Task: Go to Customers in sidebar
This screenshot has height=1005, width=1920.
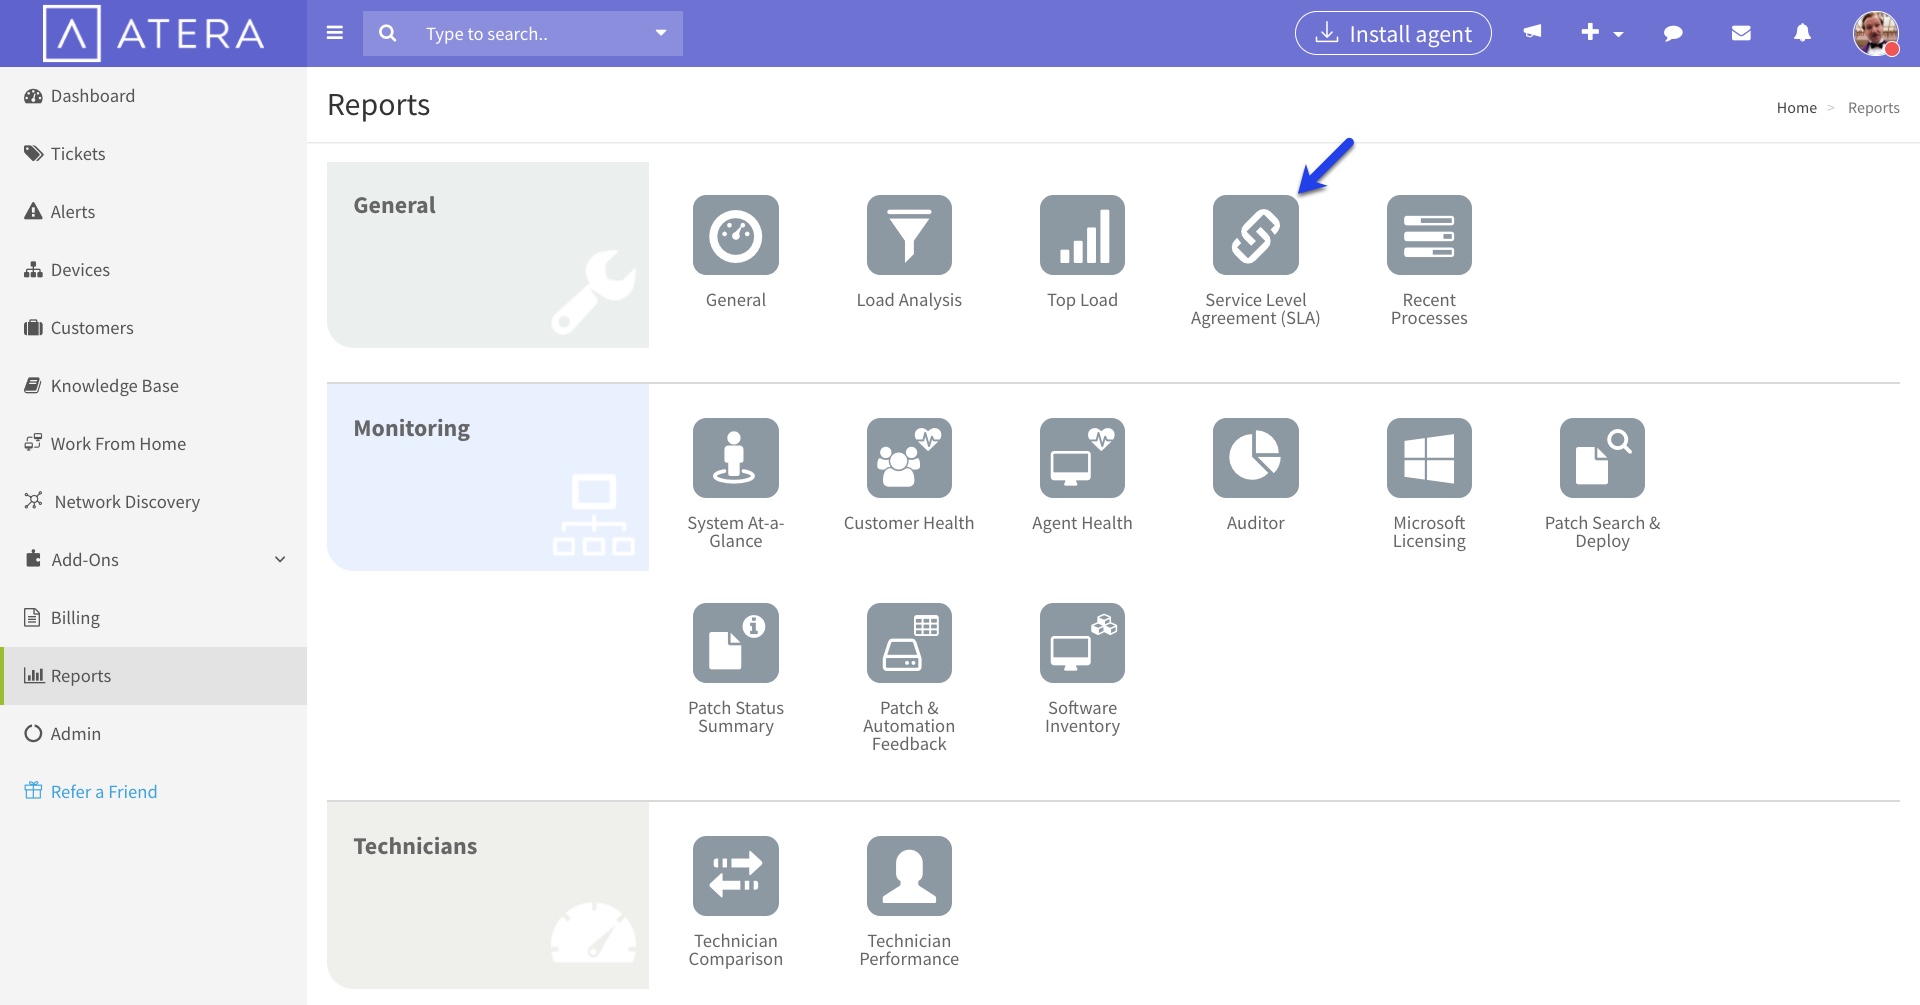Action: coord(153,328)
